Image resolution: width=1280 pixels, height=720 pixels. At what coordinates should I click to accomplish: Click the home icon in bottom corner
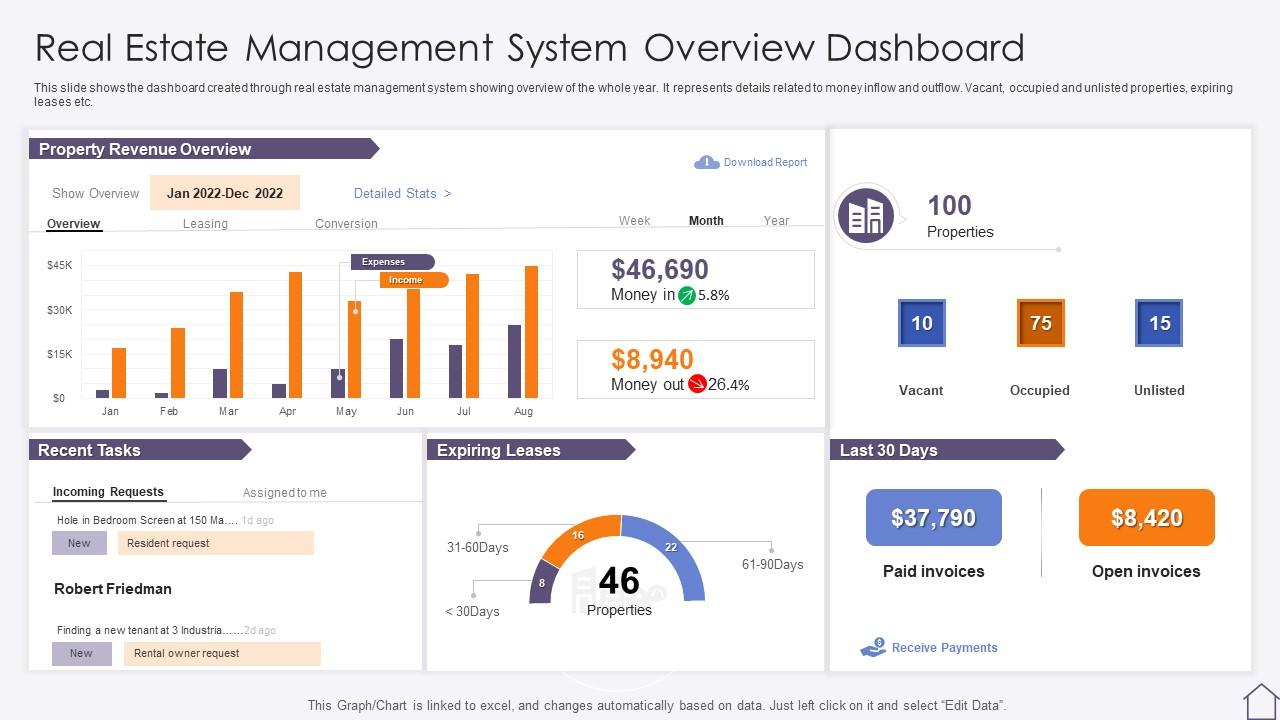tap(1260, 700)
